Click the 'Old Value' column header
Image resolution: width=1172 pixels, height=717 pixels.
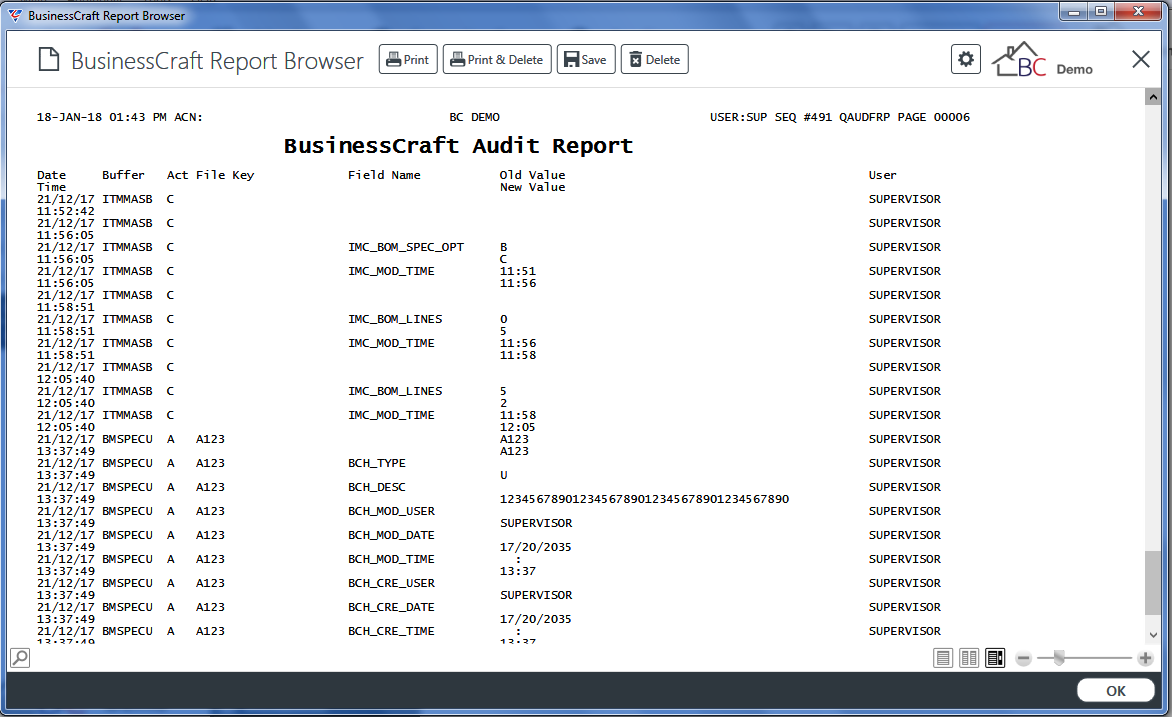click(x=532, y=175)
